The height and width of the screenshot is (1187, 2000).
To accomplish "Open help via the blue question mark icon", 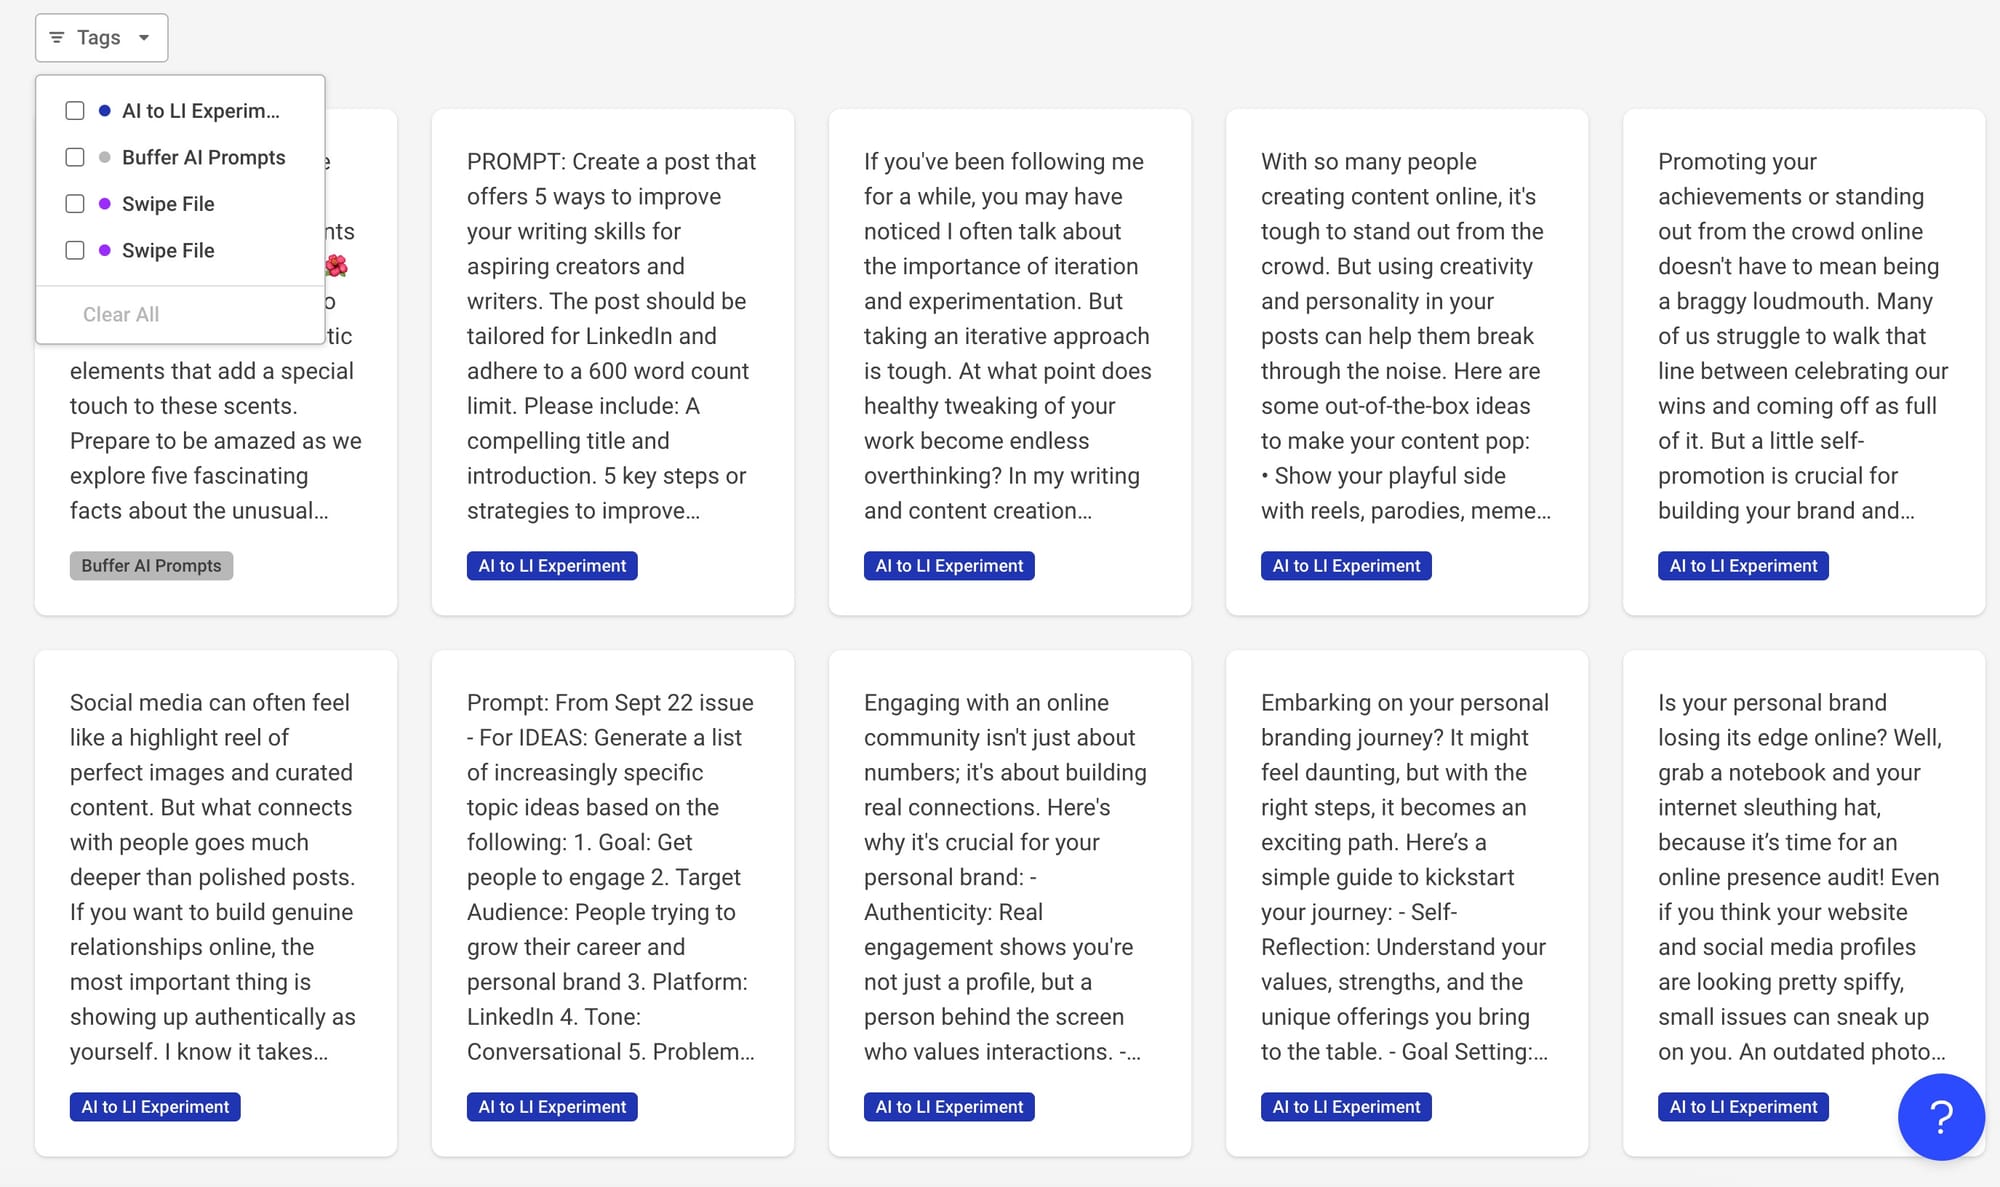I will click(x=1940, y=1117).
